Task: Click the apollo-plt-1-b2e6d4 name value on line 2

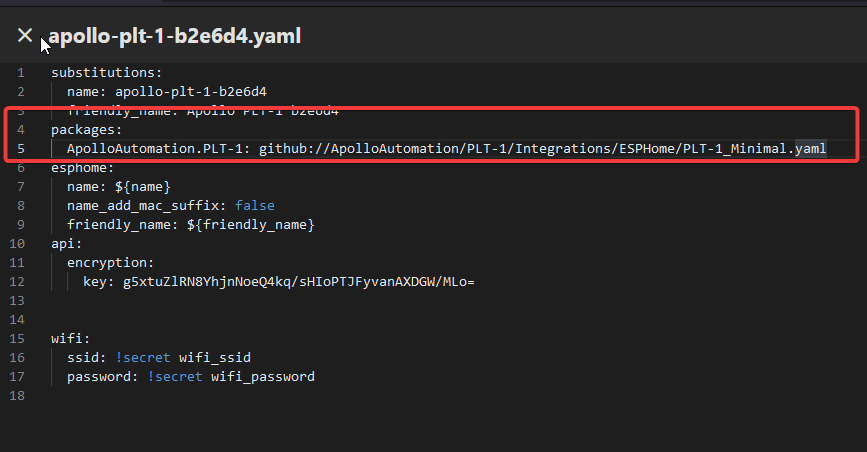Action: click(191, 92)
